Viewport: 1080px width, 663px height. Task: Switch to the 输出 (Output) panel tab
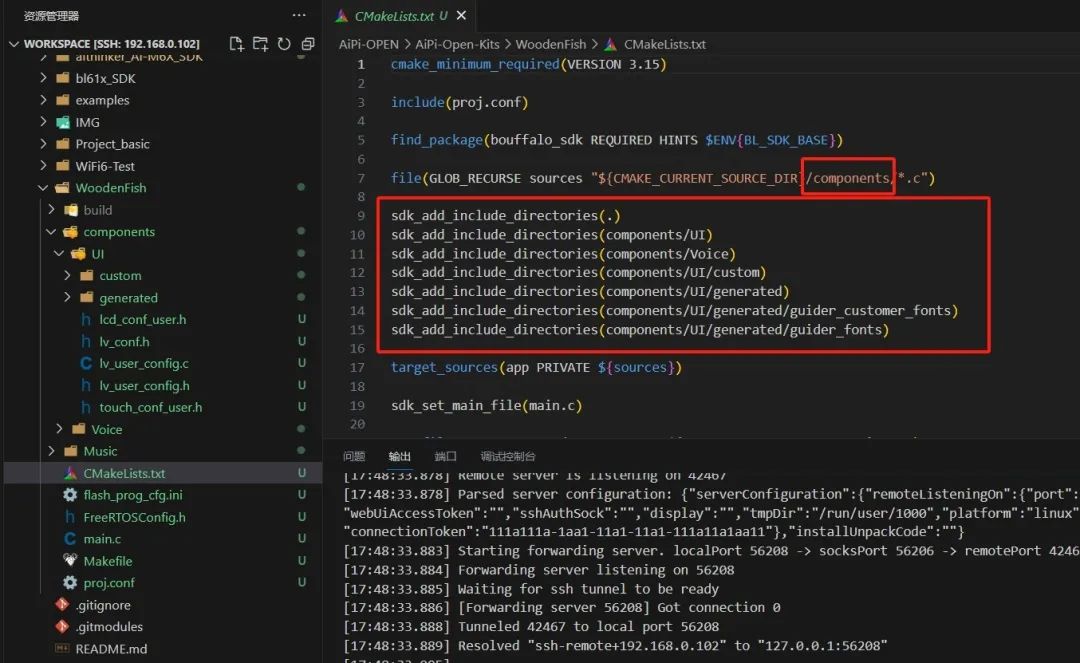pos(399,456)
